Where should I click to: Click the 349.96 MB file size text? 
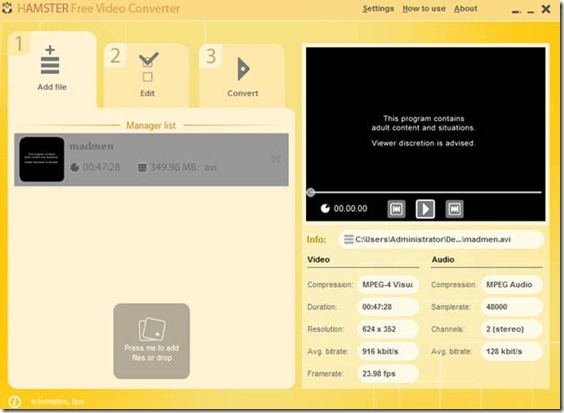[x=173, y=167]
